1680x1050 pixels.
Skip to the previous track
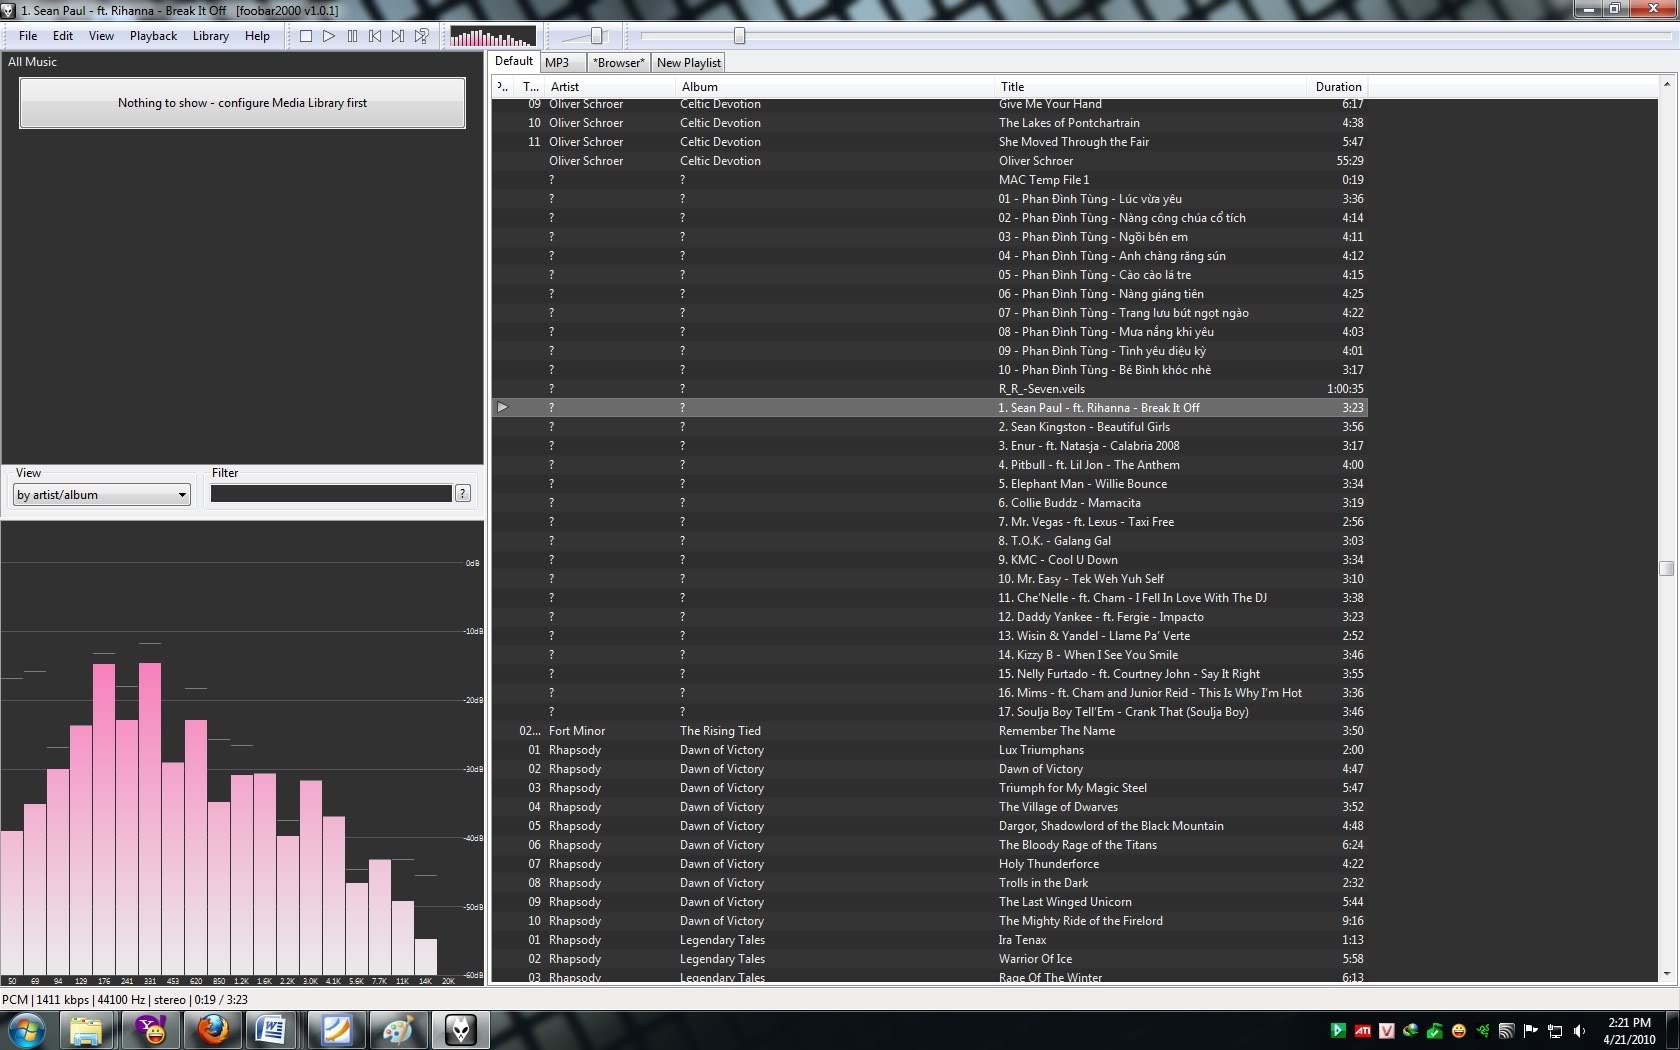point(375,36)
